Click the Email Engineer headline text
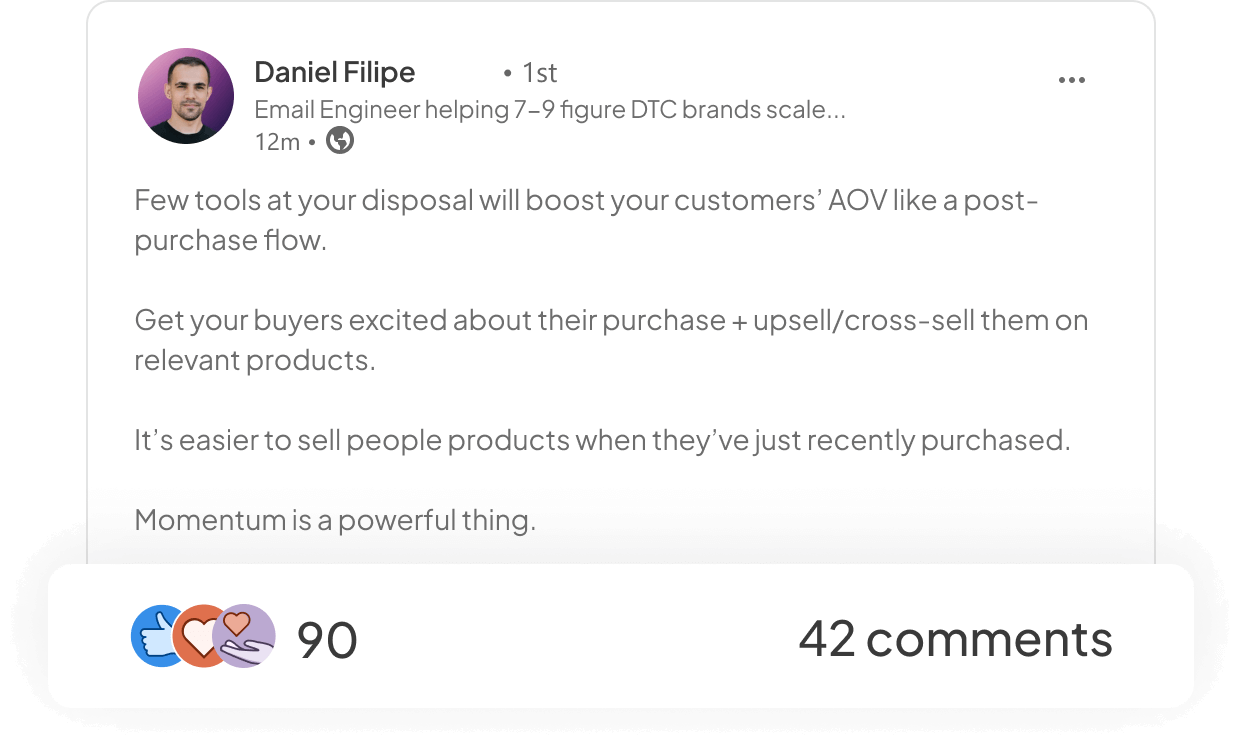The width and height of the screenshot is (1242, 744). point(550,109)
